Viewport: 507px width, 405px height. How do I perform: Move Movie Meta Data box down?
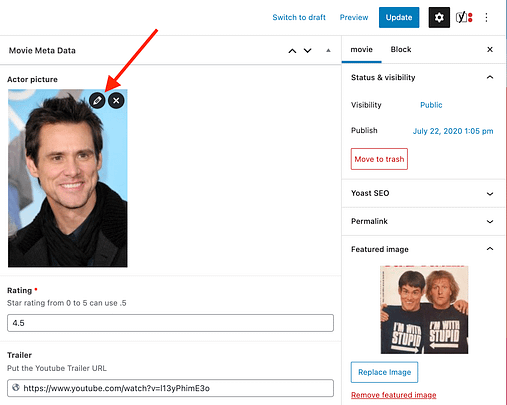coord(308,51)
